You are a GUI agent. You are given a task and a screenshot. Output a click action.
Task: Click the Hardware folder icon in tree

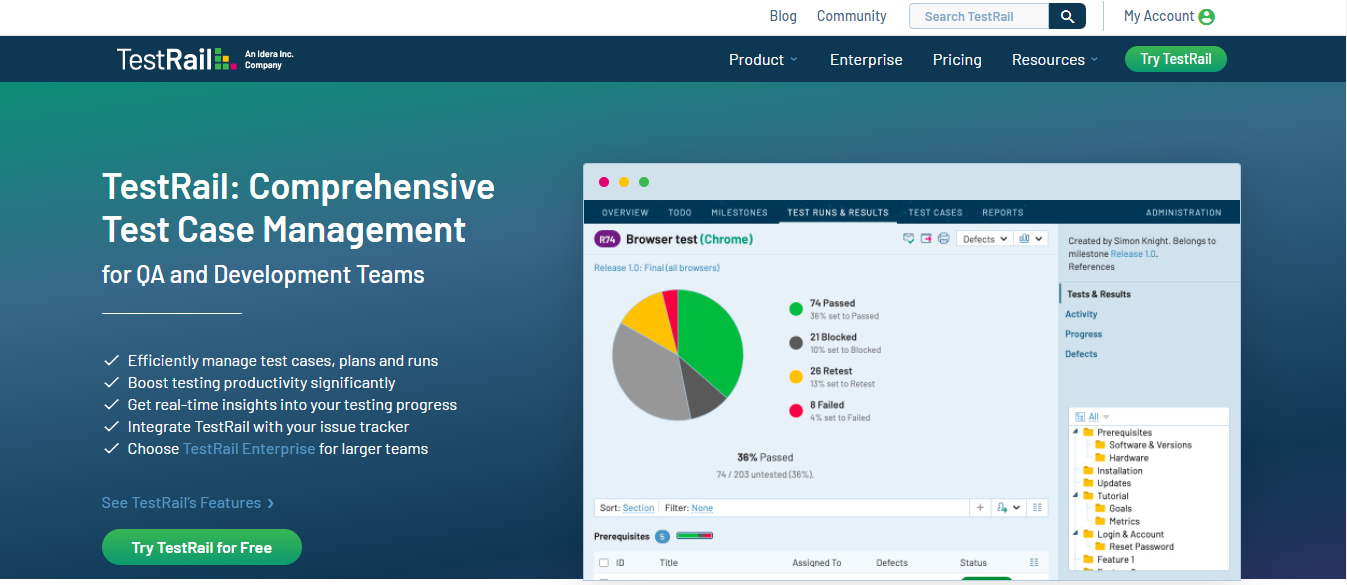(1101, 458)
